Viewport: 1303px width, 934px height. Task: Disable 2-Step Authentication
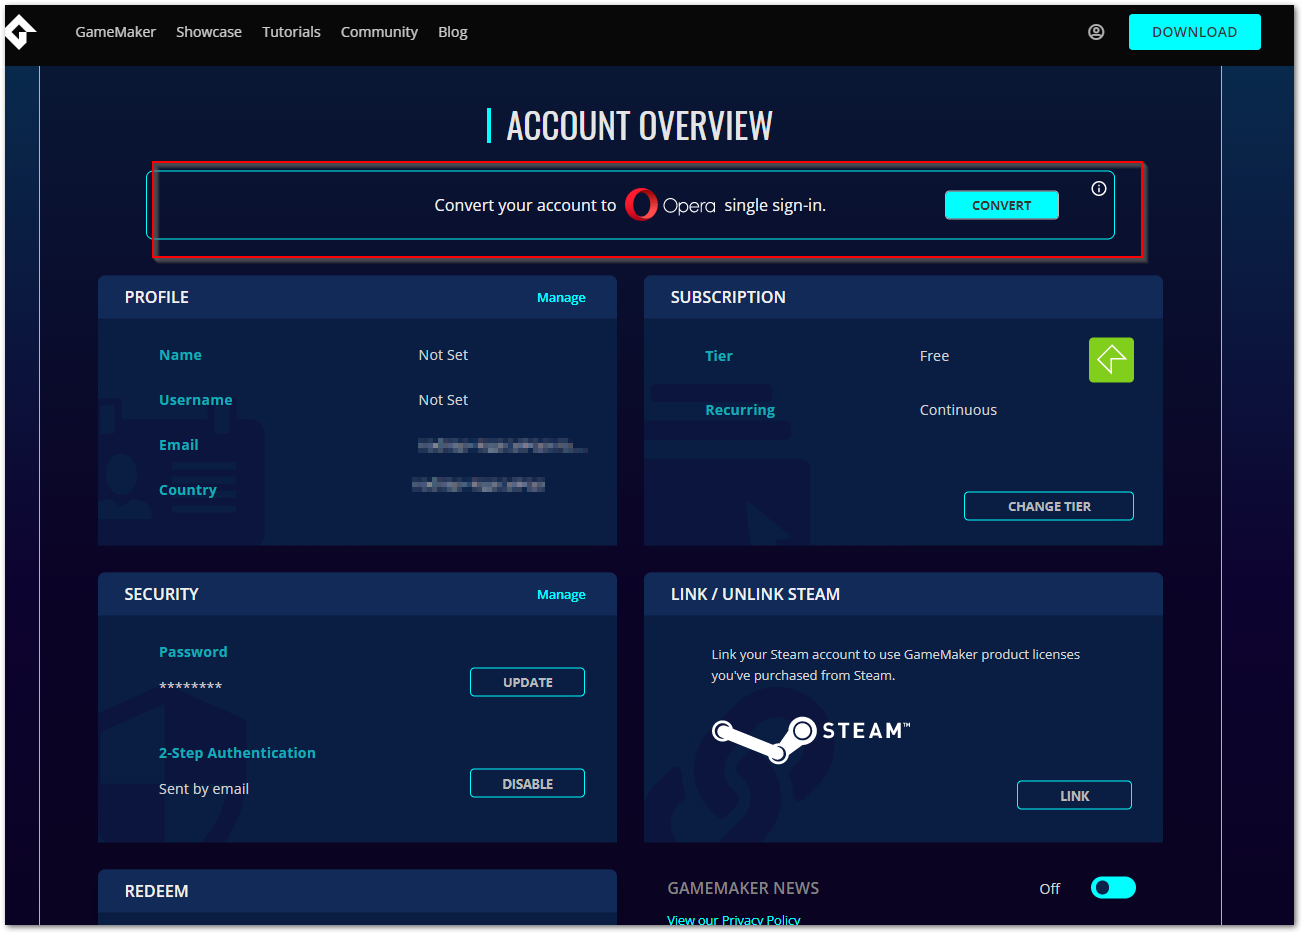[x=527, y=784]
